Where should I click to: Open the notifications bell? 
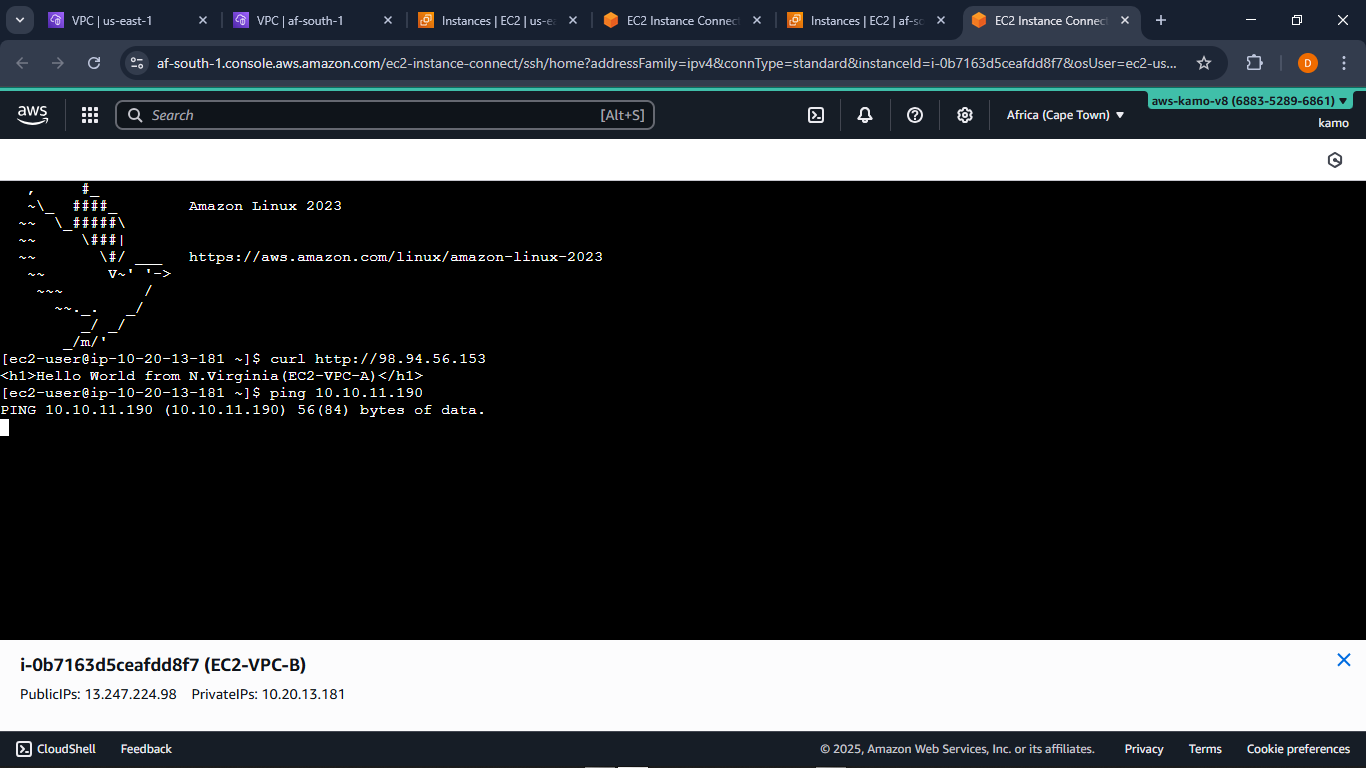[864, 115]
